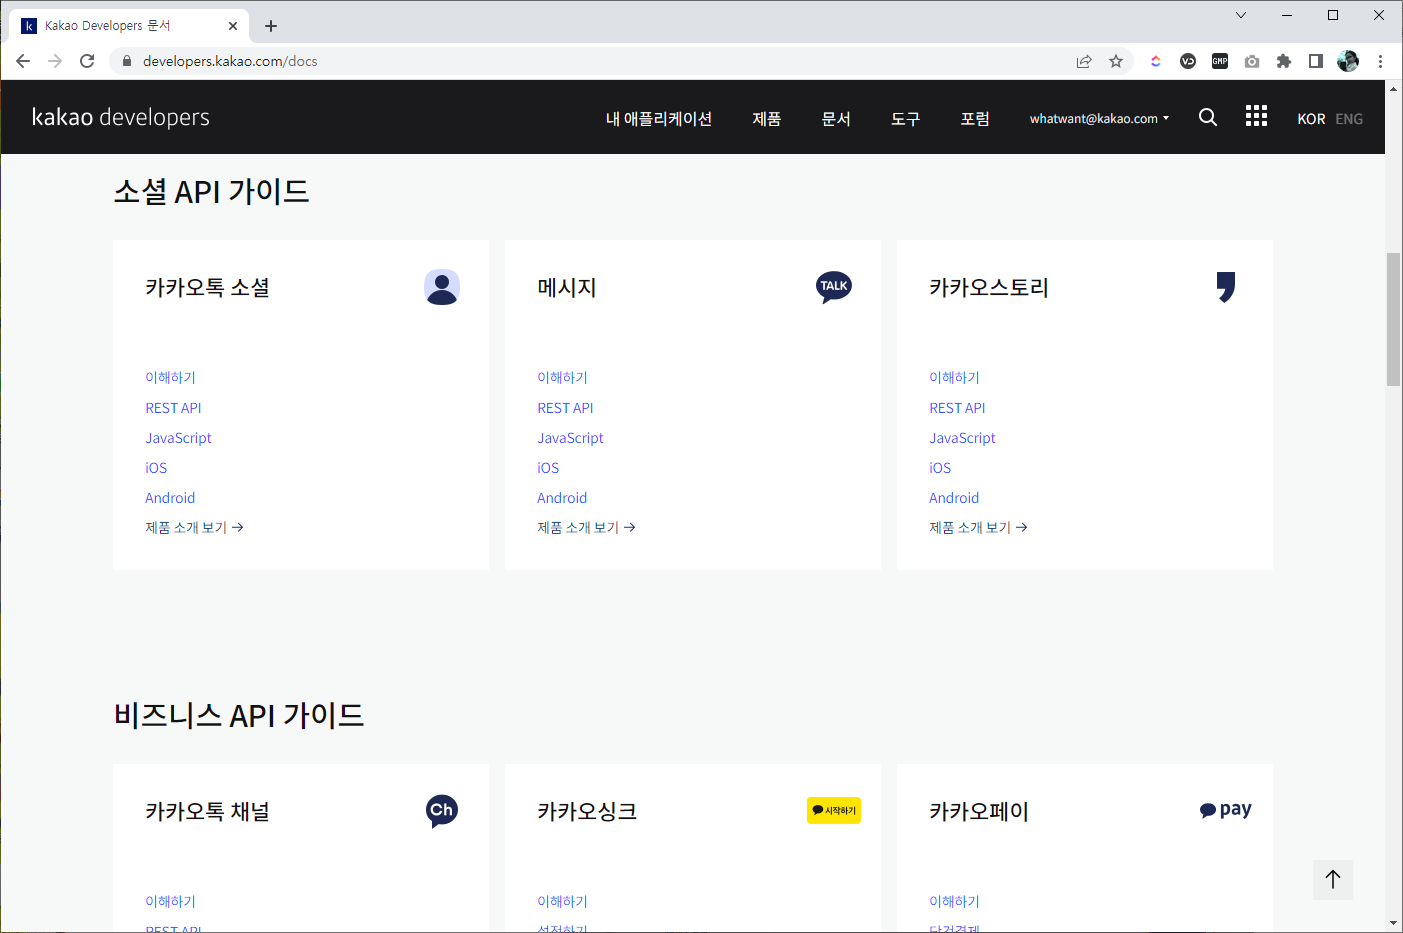
Task: Open the nine-dot apps grid menu
Action: [1256, 116]
